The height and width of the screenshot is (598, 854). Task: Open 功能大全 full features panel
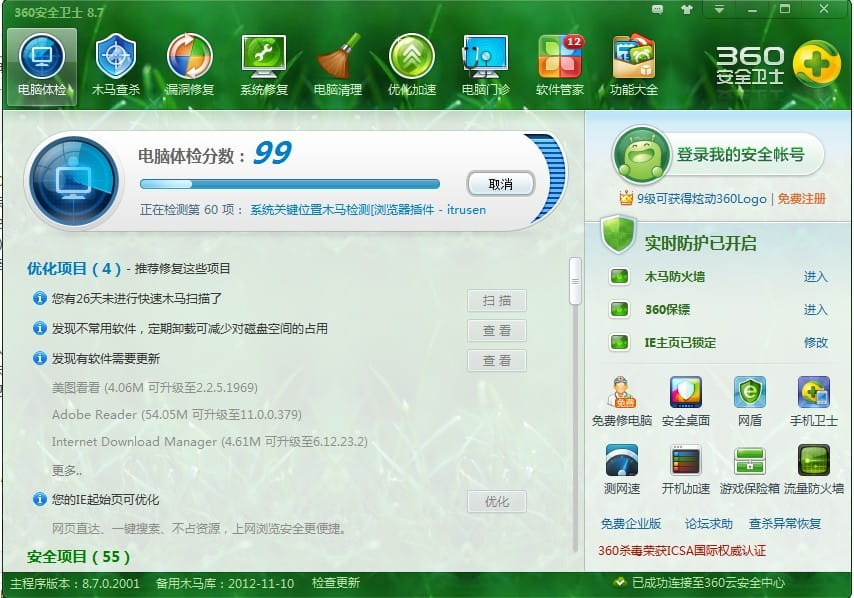pyautogui.click(x=633, y=60)
